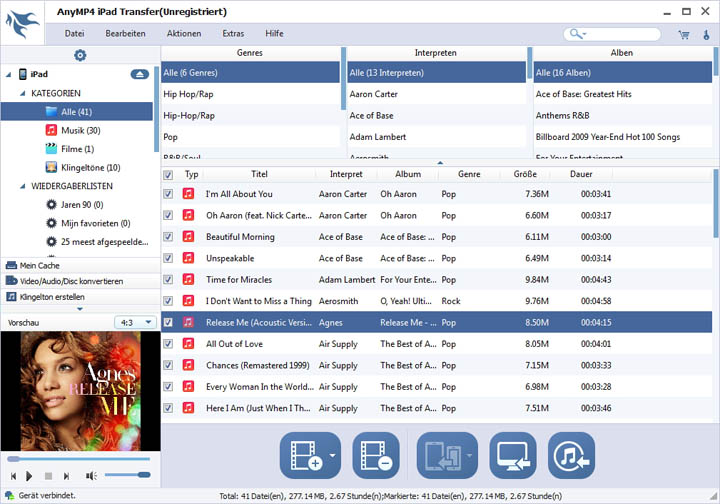Click the expander arrow below Klingelton erstellen

pos(80,309)
